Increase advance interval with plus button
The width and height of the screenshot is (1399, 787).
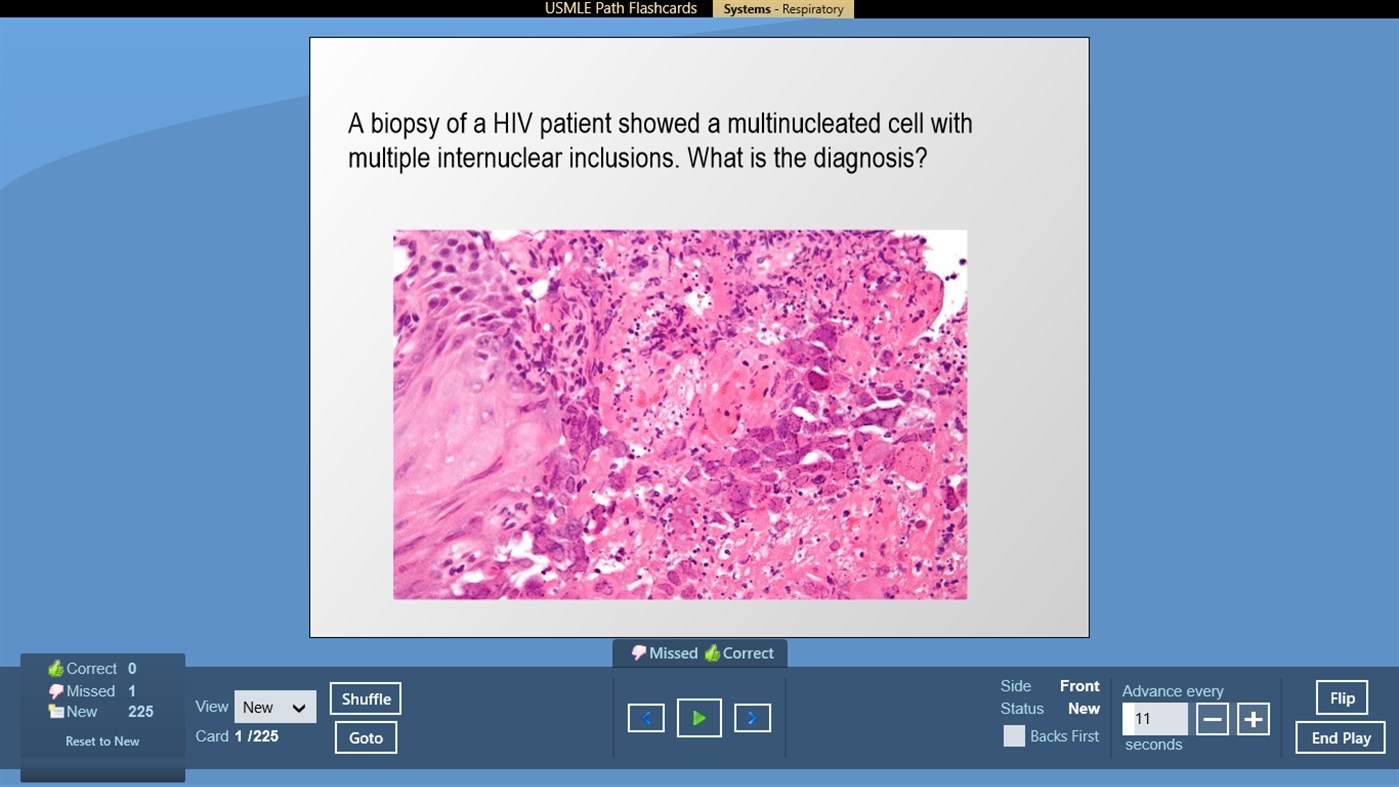coord(1253,717)
